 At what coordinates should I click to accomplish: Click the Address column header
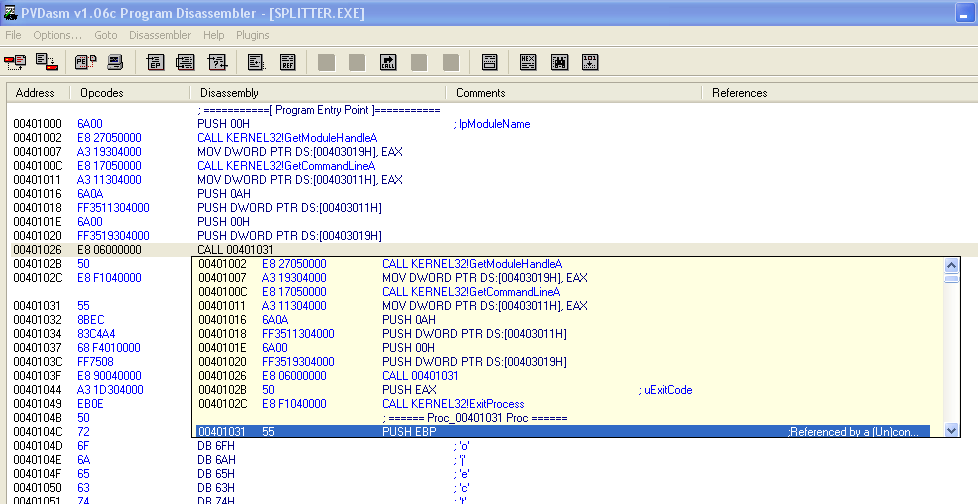click(x=35, y=93)
